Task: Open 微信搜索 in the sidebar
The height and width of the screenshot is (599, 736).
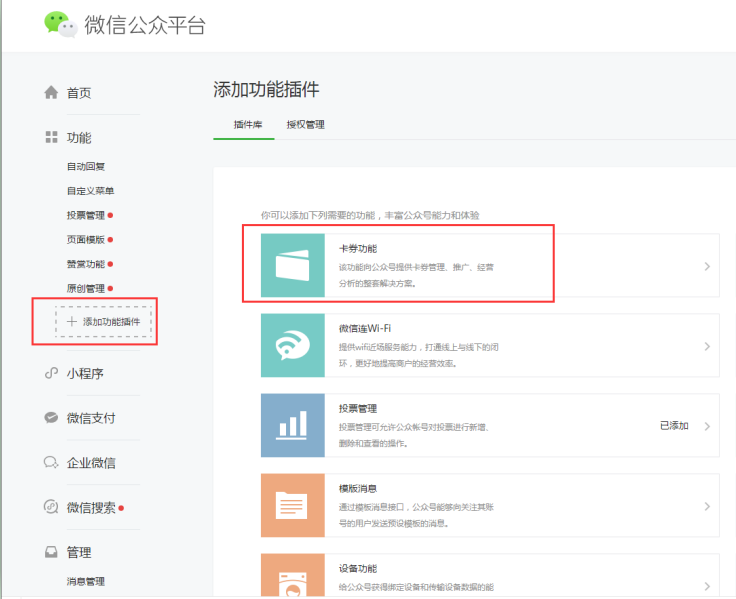Action: [x=91, y=507]
